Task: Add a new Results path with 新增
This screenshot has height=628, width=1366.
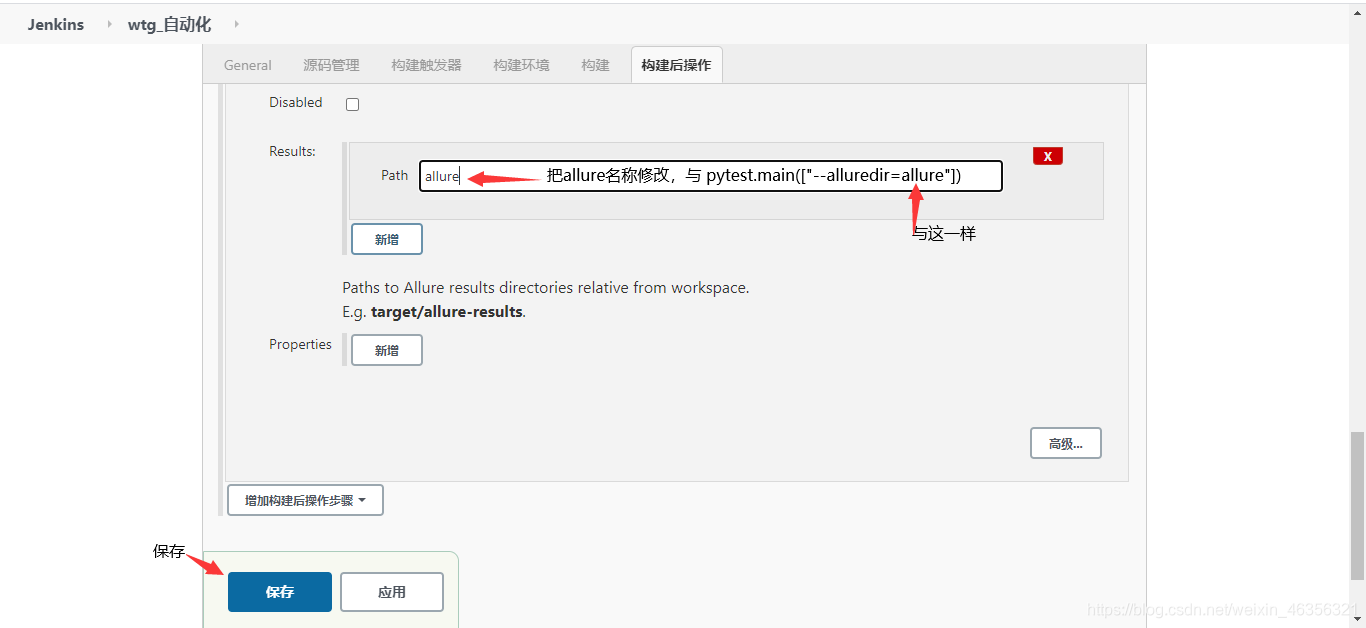Action: pos(386,239)
